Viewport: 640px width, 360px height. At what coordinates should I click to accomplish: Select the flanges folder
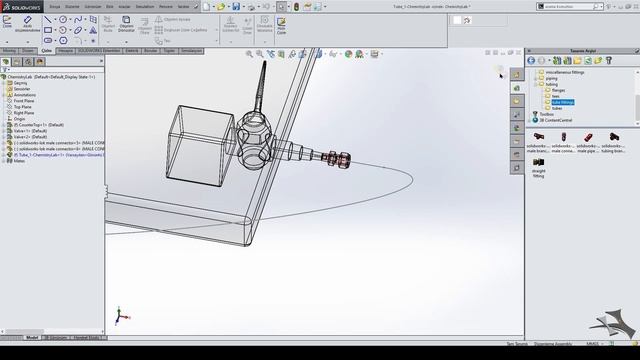click(x=558, y=90)
